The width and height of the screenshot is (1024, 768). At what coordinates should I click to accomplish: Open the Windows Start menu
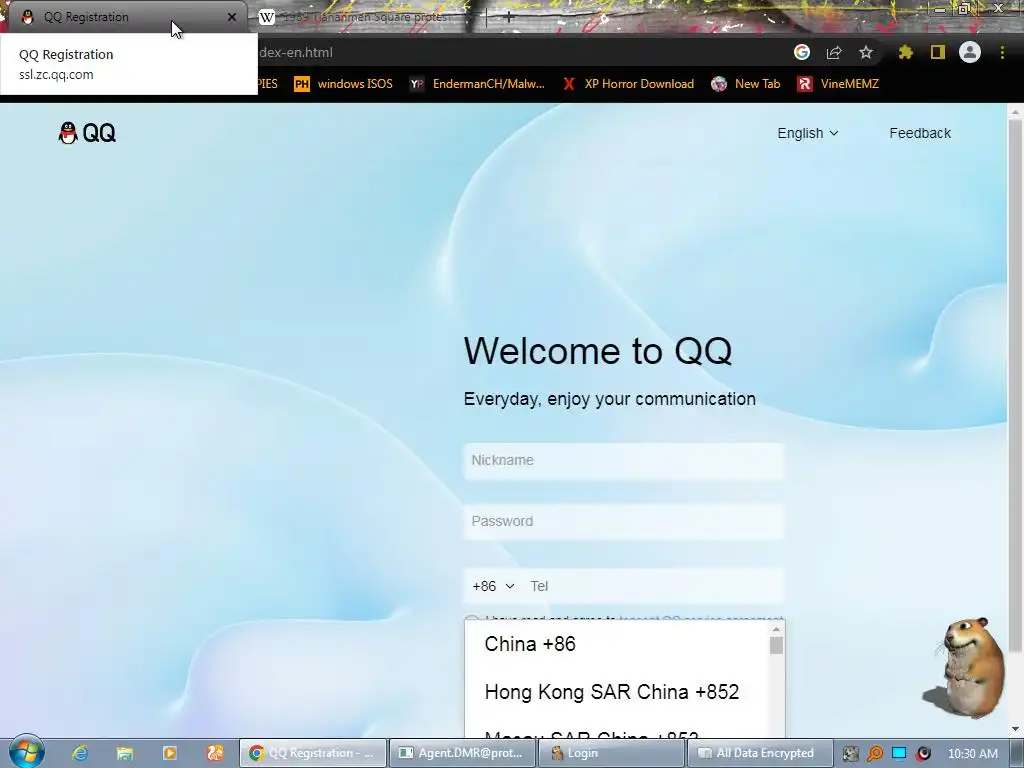tap(26, 752)
